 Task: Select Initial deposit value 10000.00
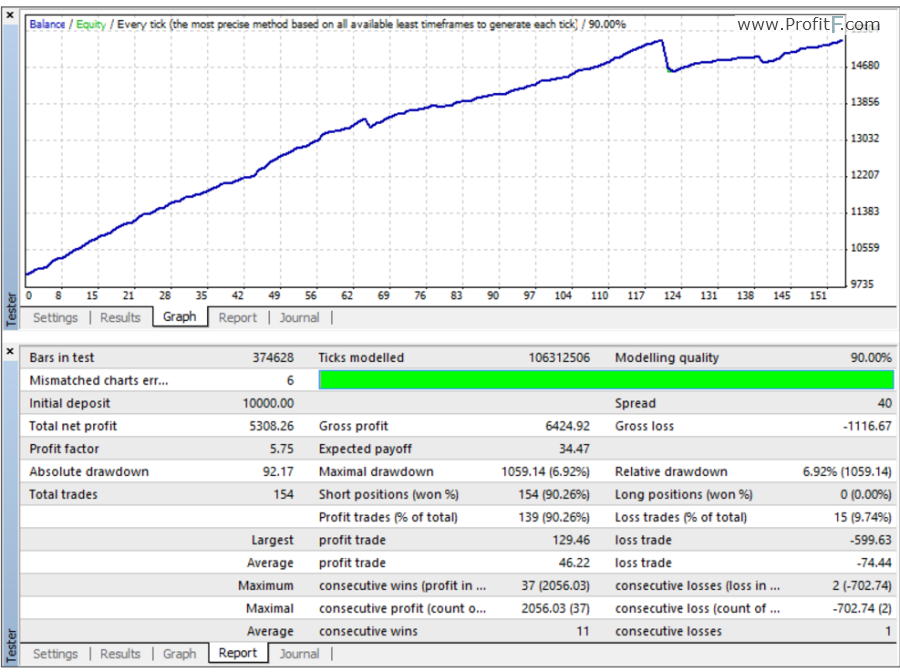pyautogui.click(x=268, y=403)
